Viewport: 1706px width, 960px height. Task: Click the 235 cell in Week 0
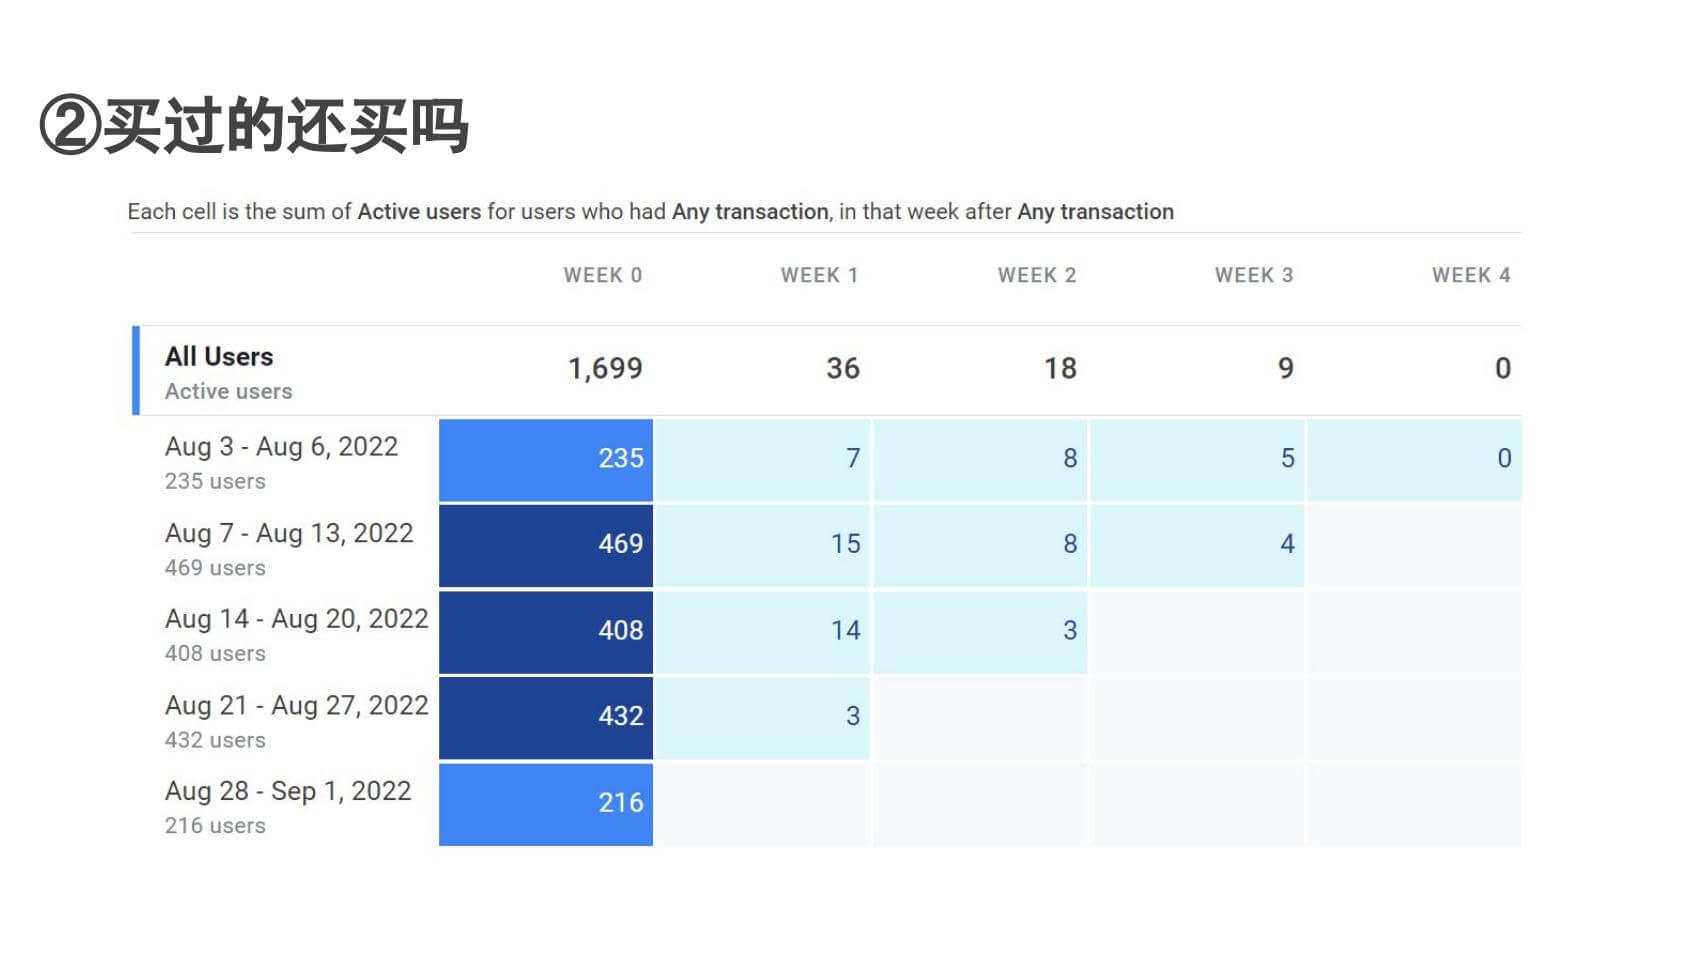click(546, 459)
